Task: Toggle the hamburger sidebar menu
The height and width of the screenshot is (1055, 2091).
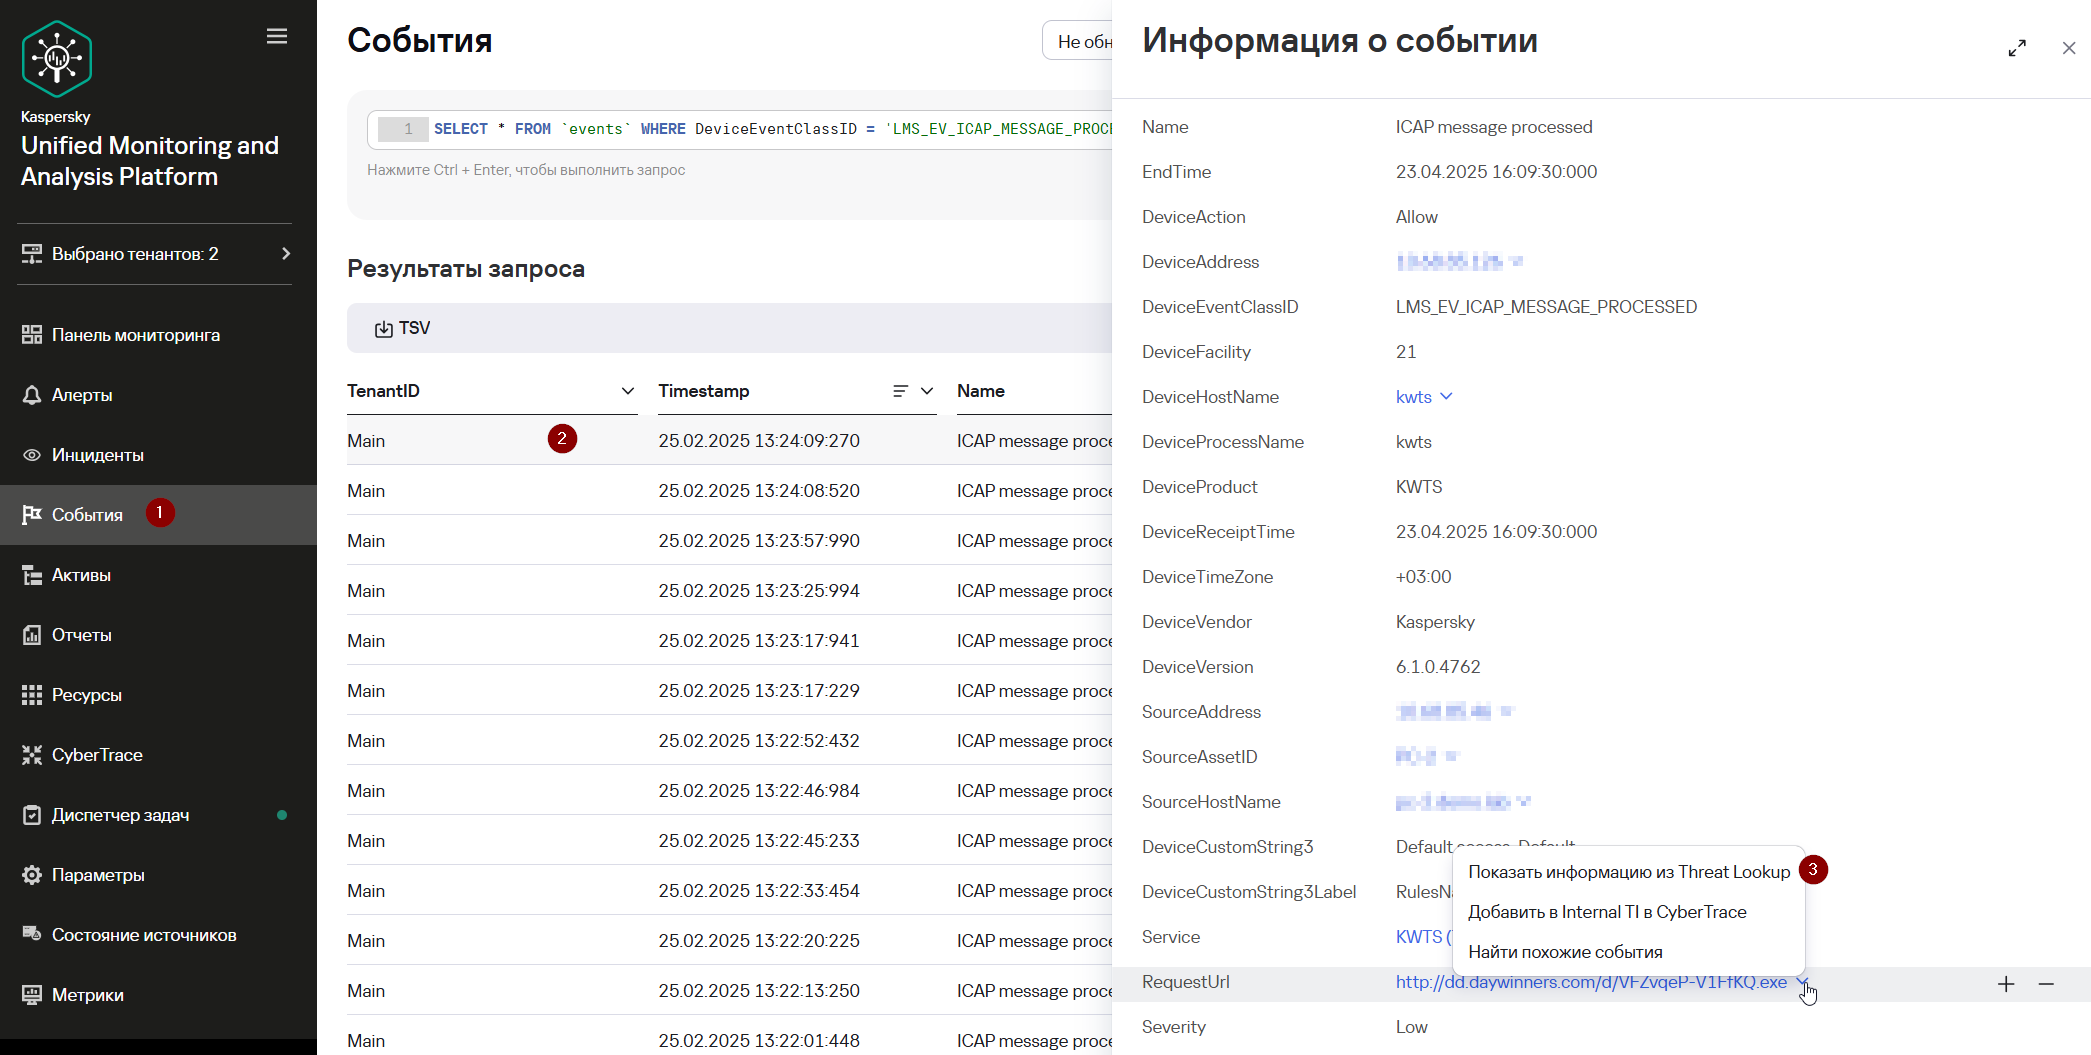Action: click(277, 36)
